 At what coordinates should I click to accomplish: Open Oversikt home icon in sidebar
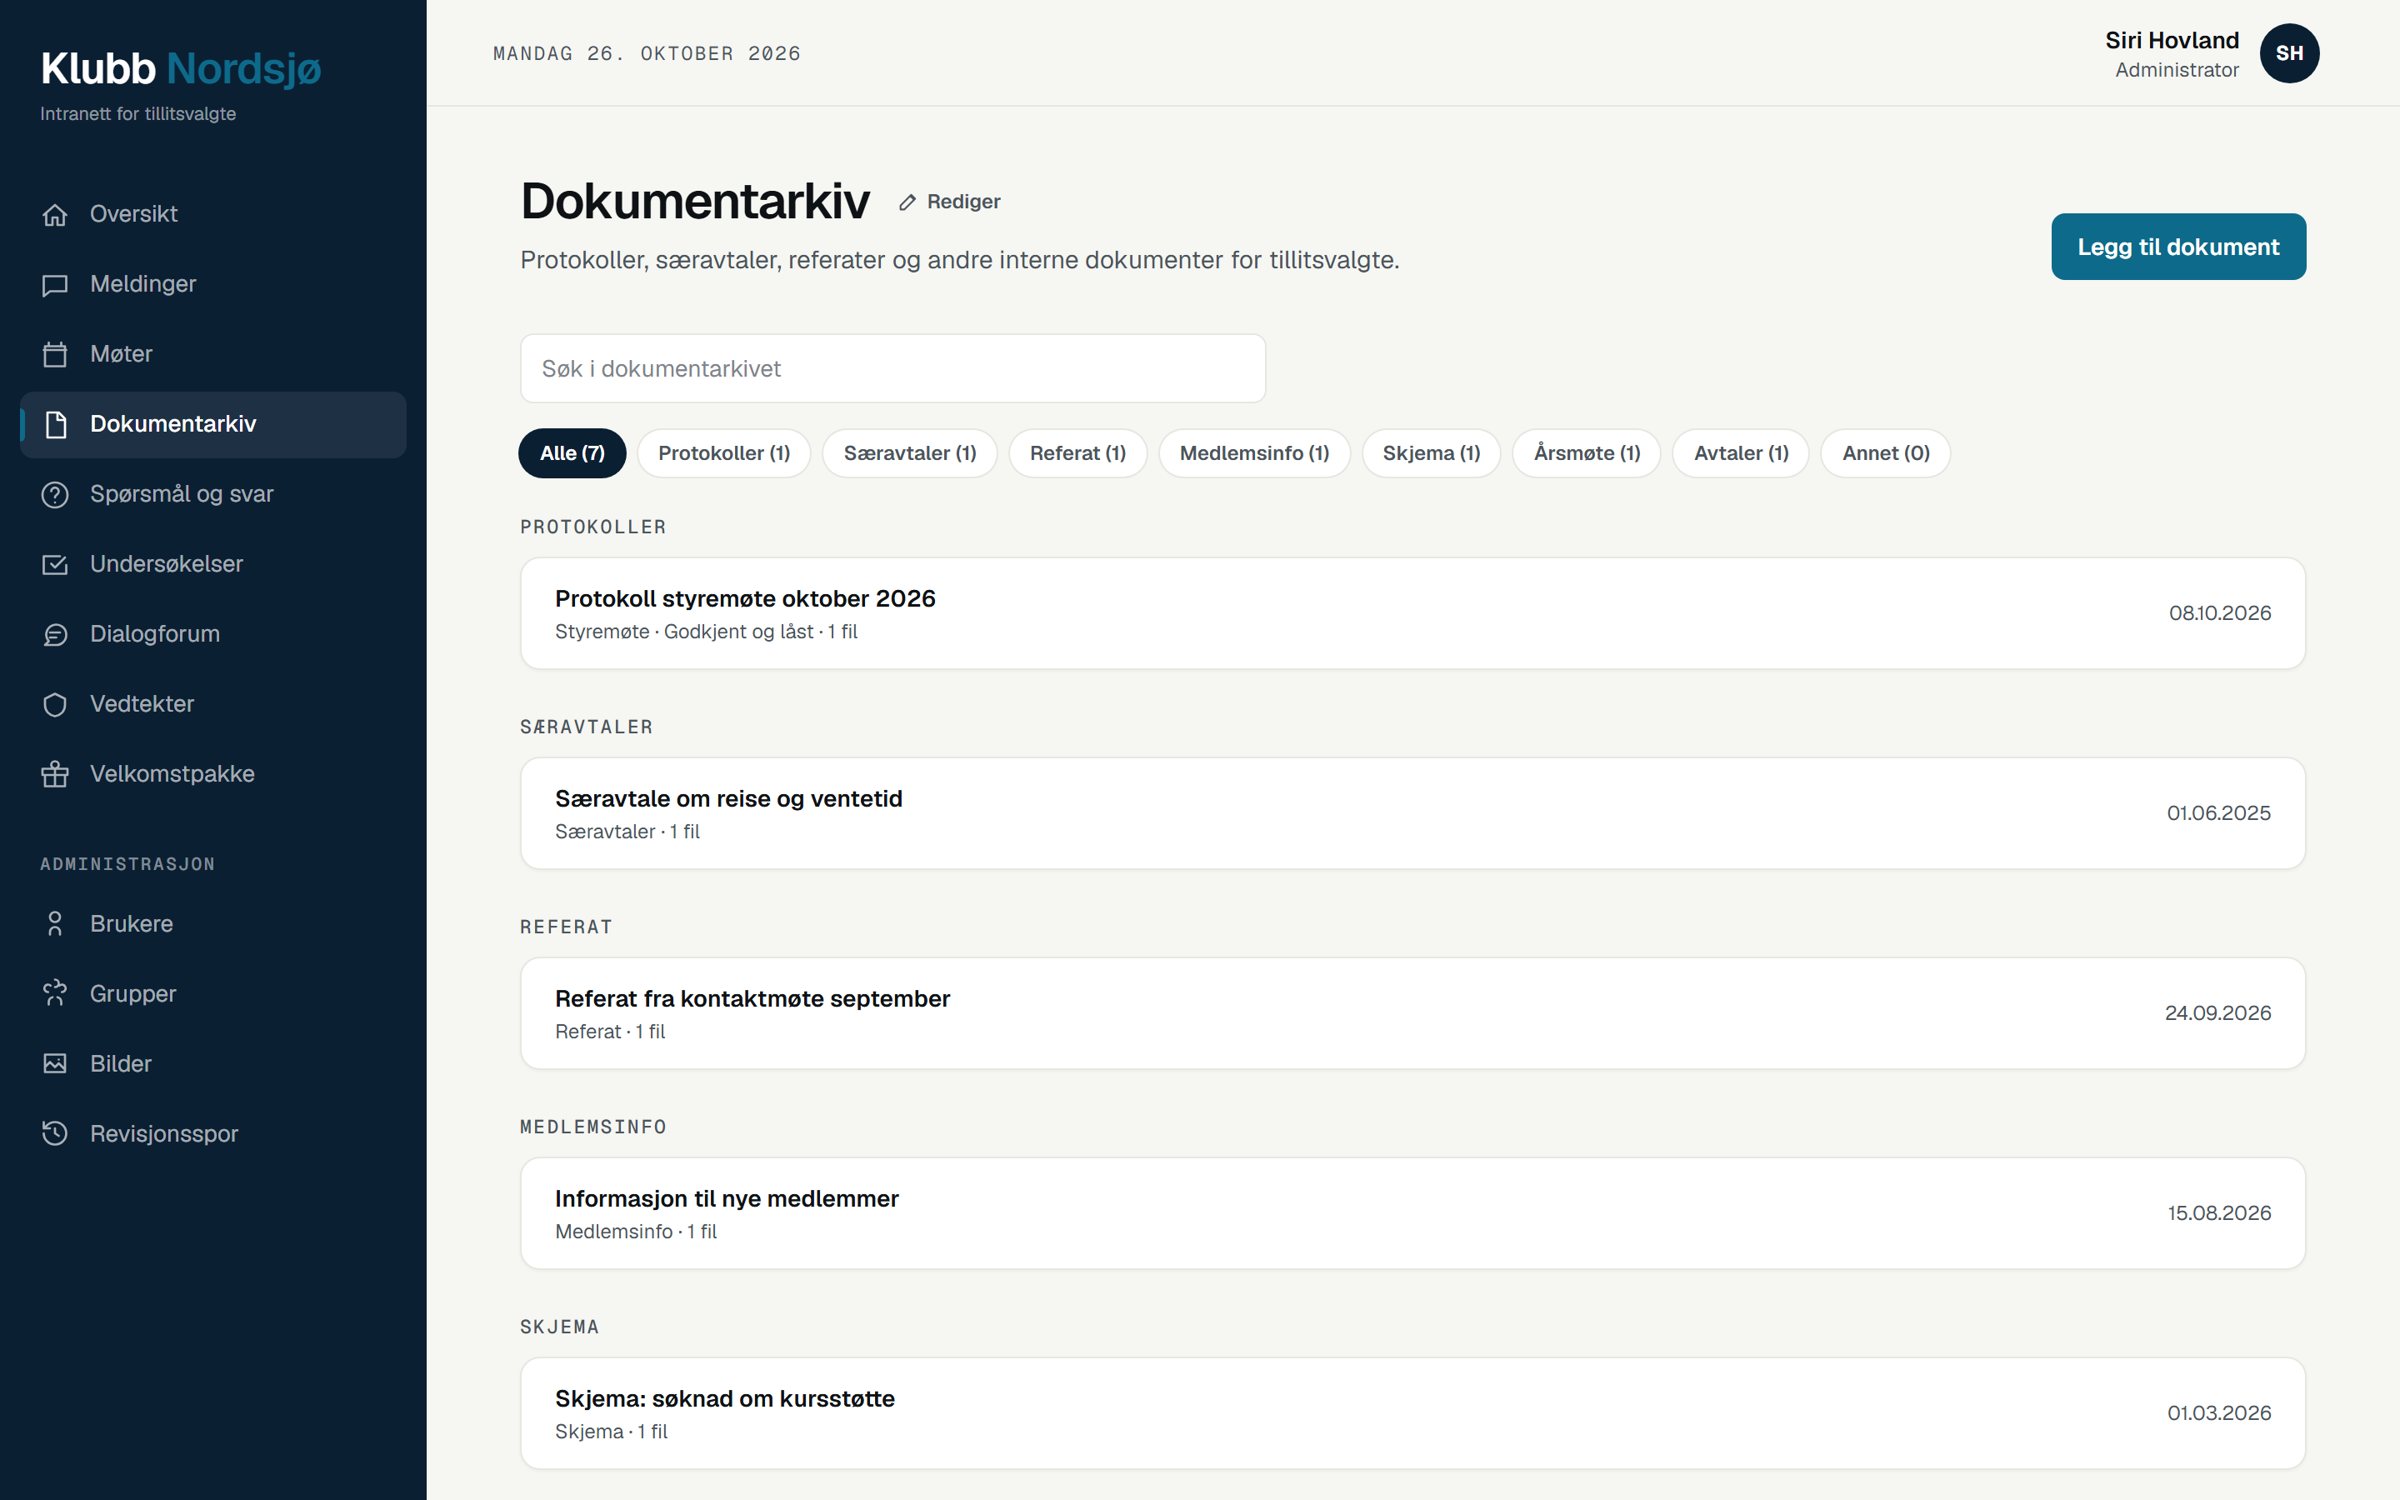(55, 214)
